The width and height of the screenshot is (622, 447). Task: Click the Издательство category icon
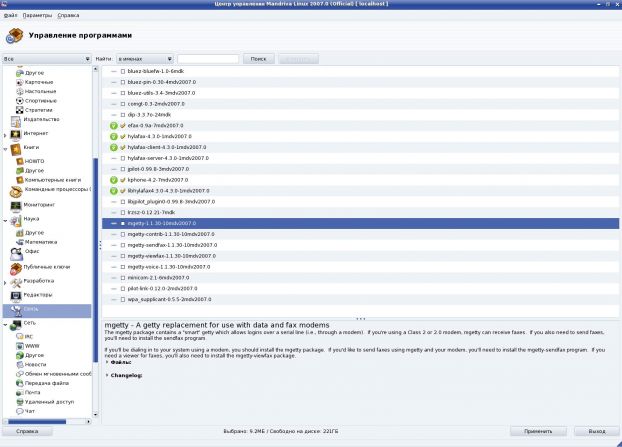(16, 121)
